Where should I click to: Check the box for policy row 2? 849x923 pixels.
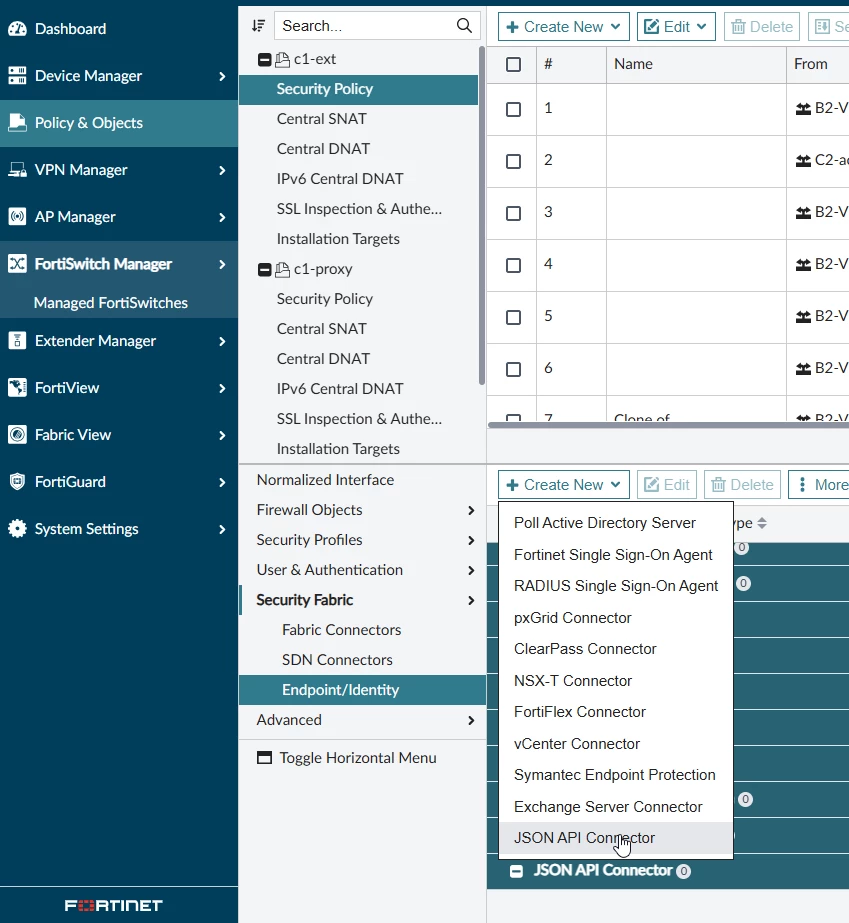point(513,161)
